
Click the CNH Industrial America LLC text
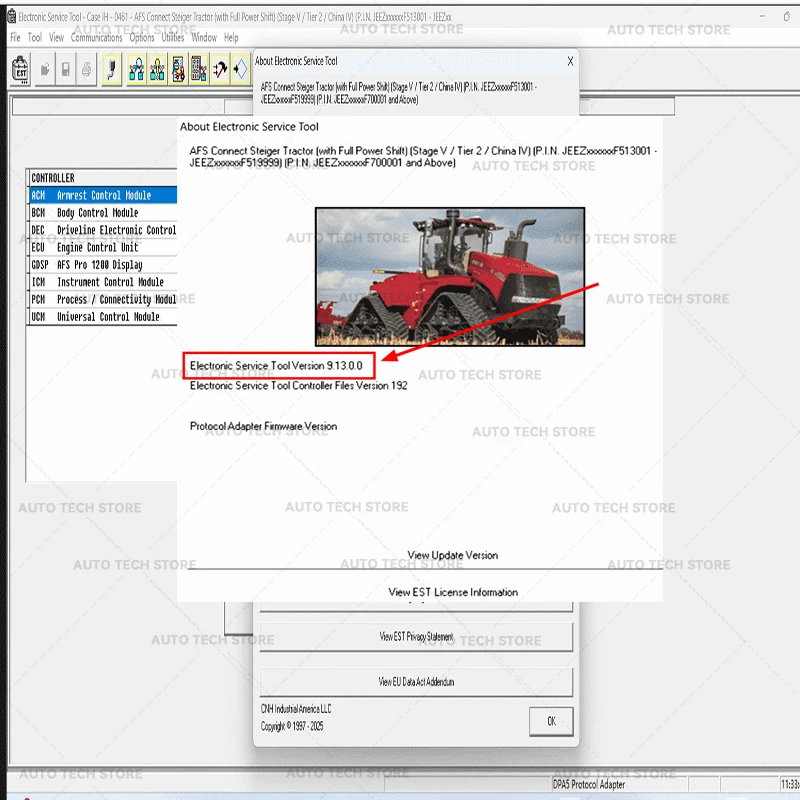coord(296,709)
